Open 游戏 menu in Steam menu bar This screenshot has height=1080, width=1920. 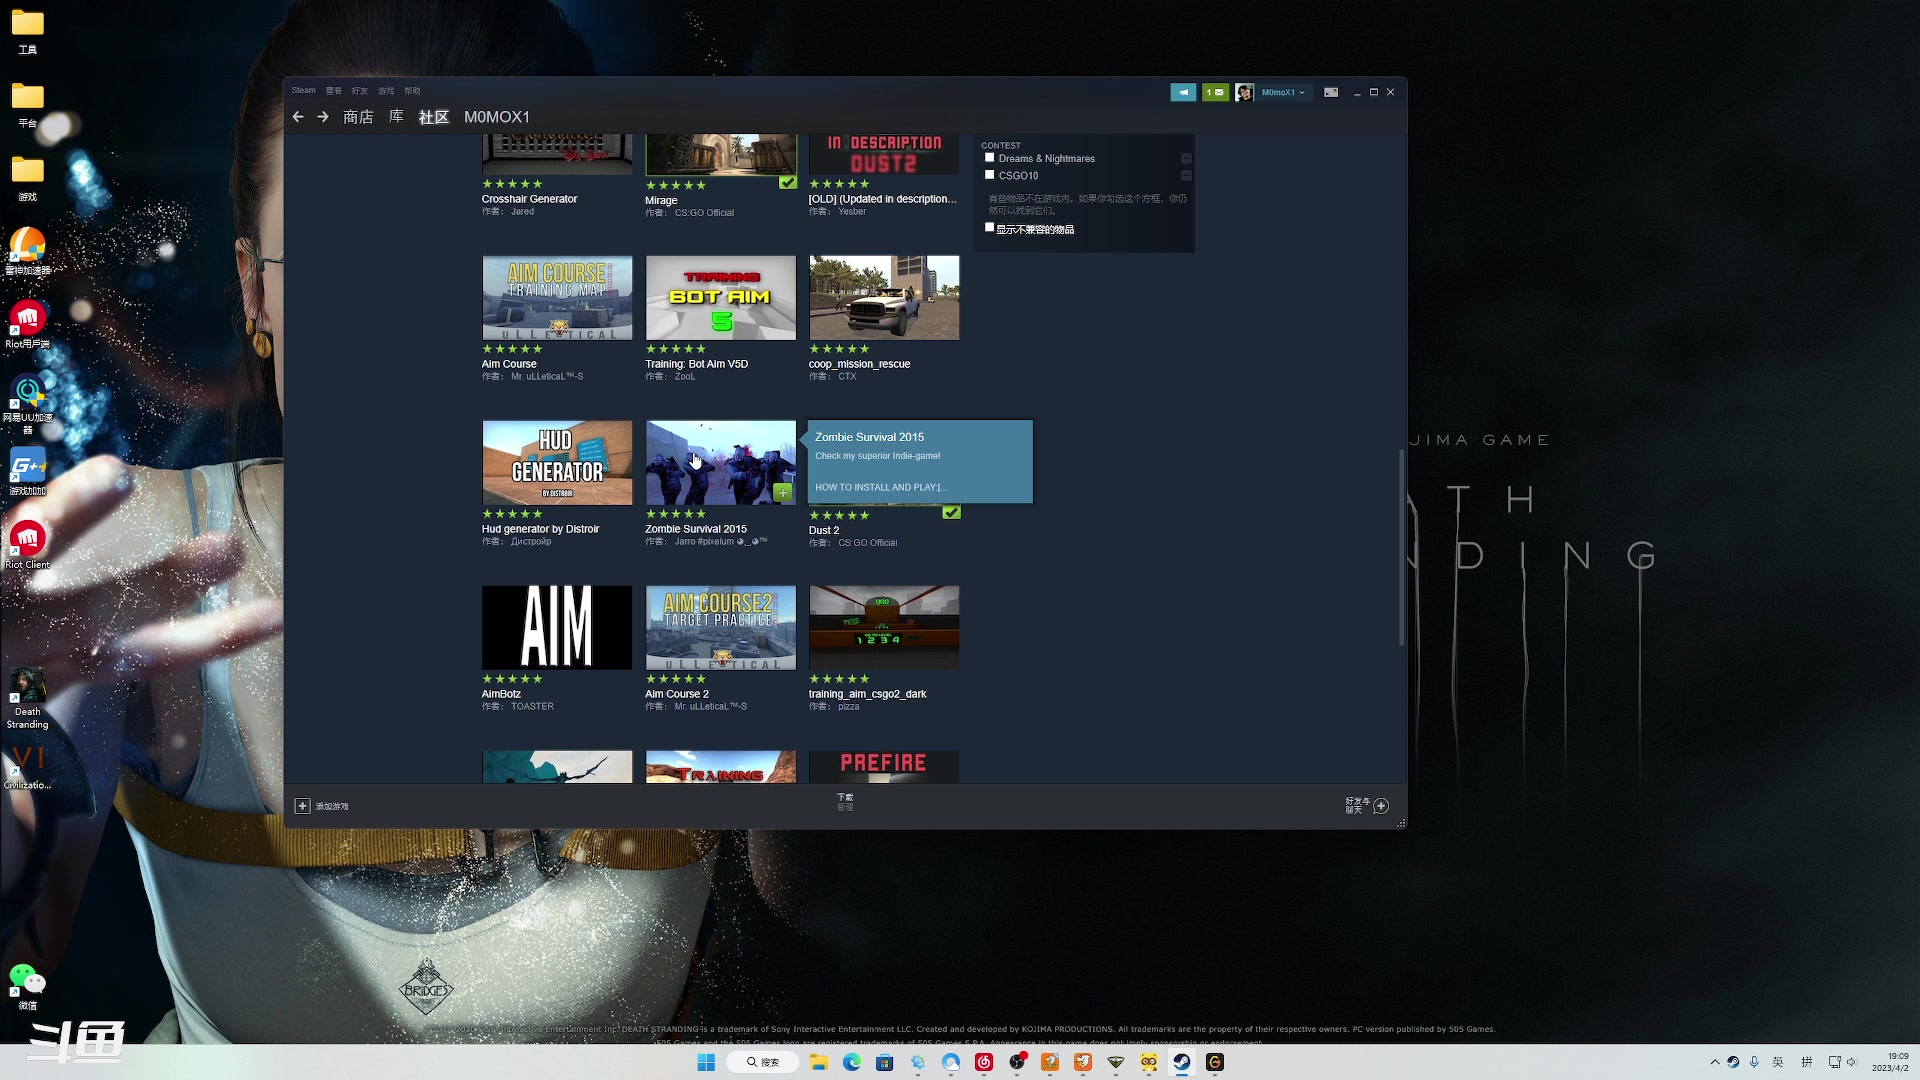tap(386, 91)
